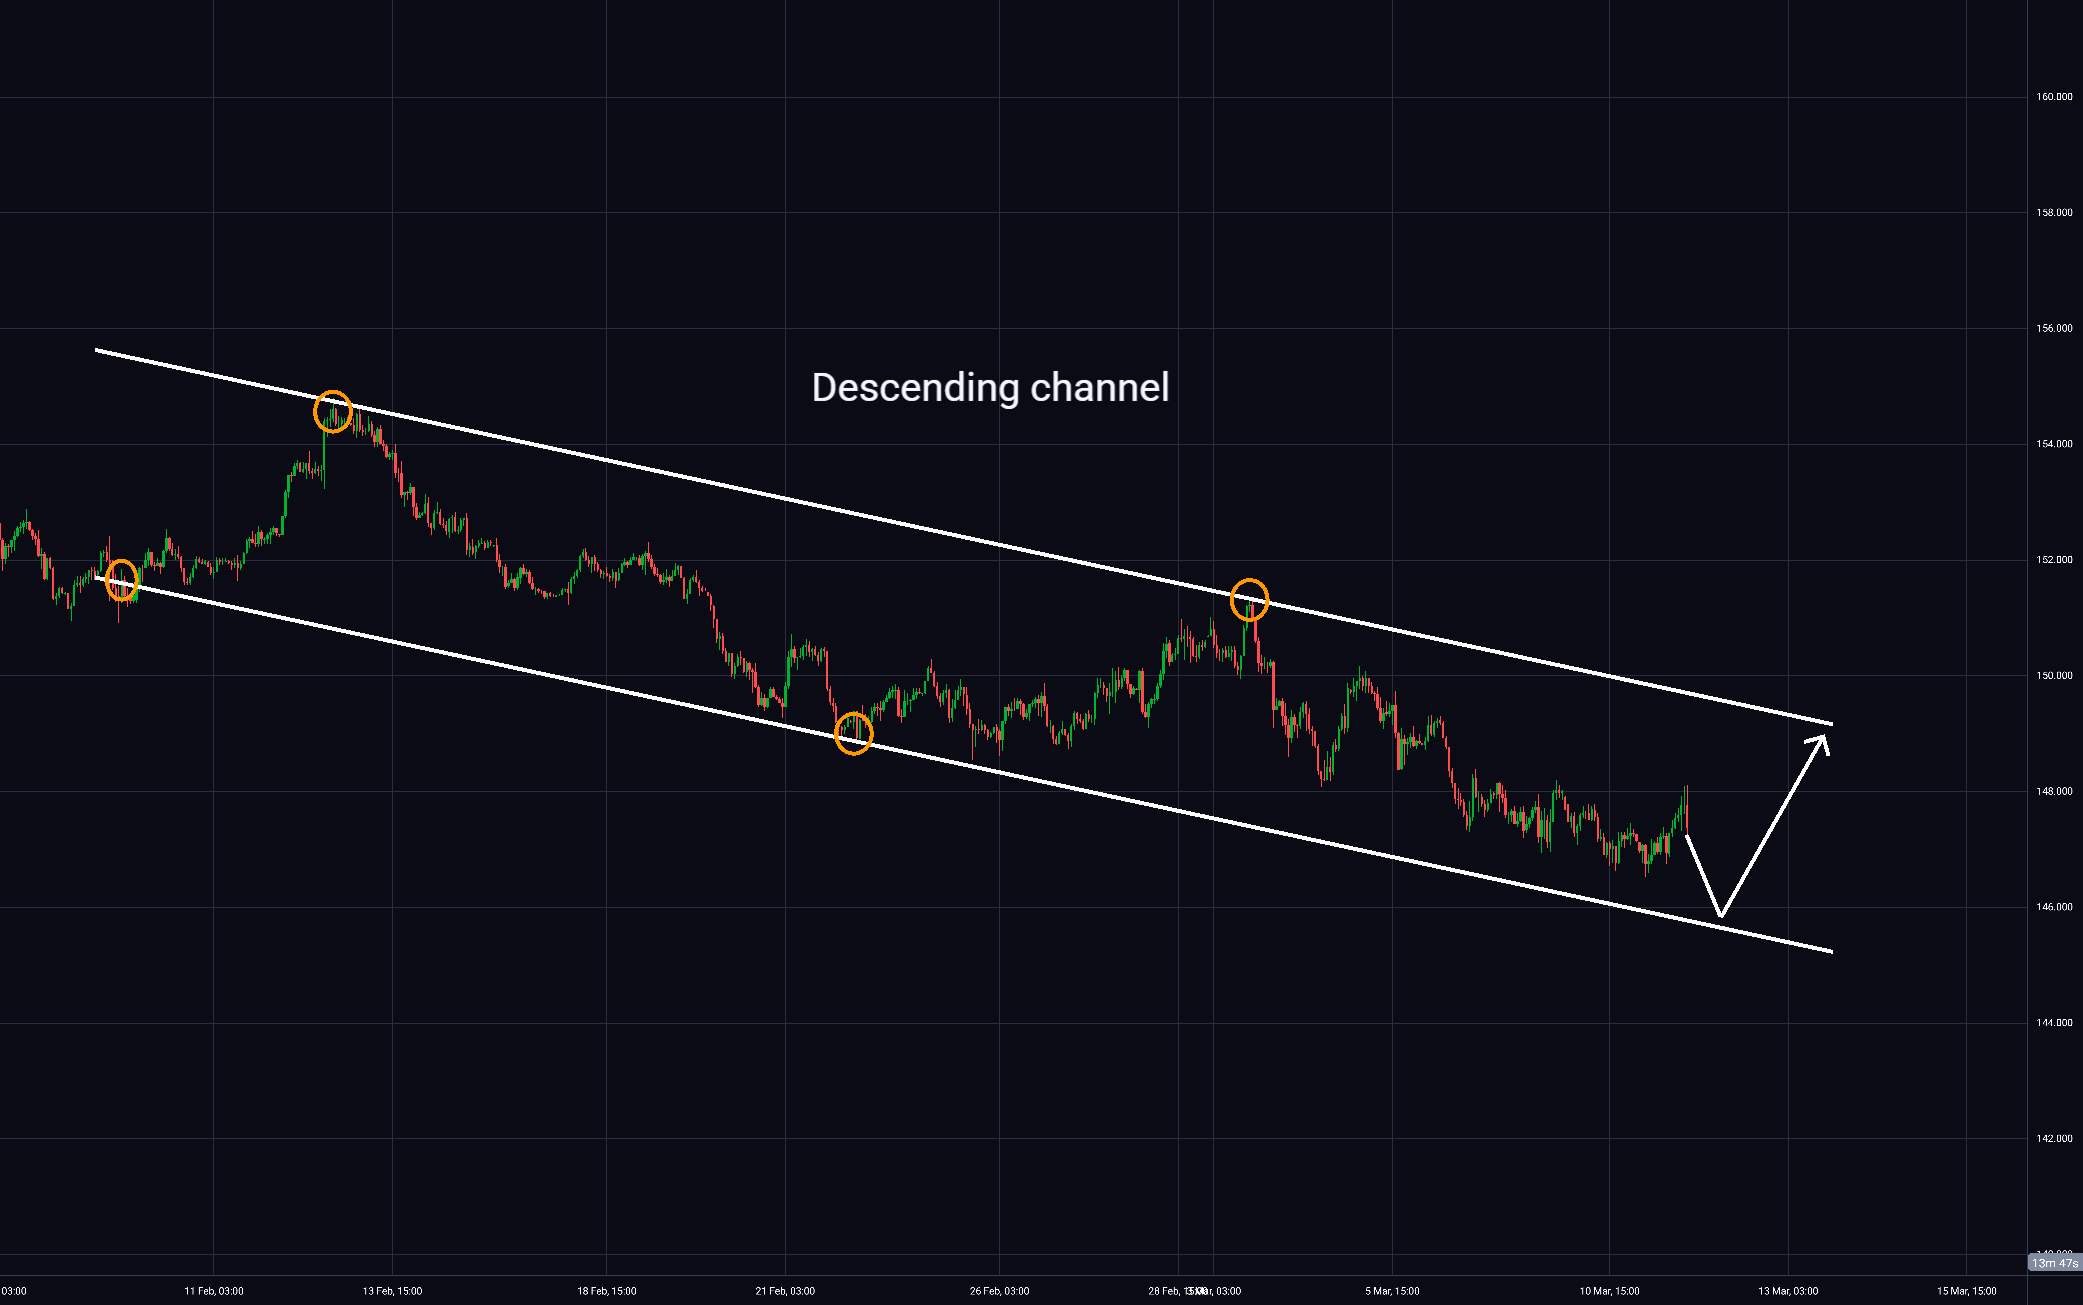Click the "13m 47s" bar countdown label
2083x1305 pixels.
pyautogui.click(x=2054, y=1263)
